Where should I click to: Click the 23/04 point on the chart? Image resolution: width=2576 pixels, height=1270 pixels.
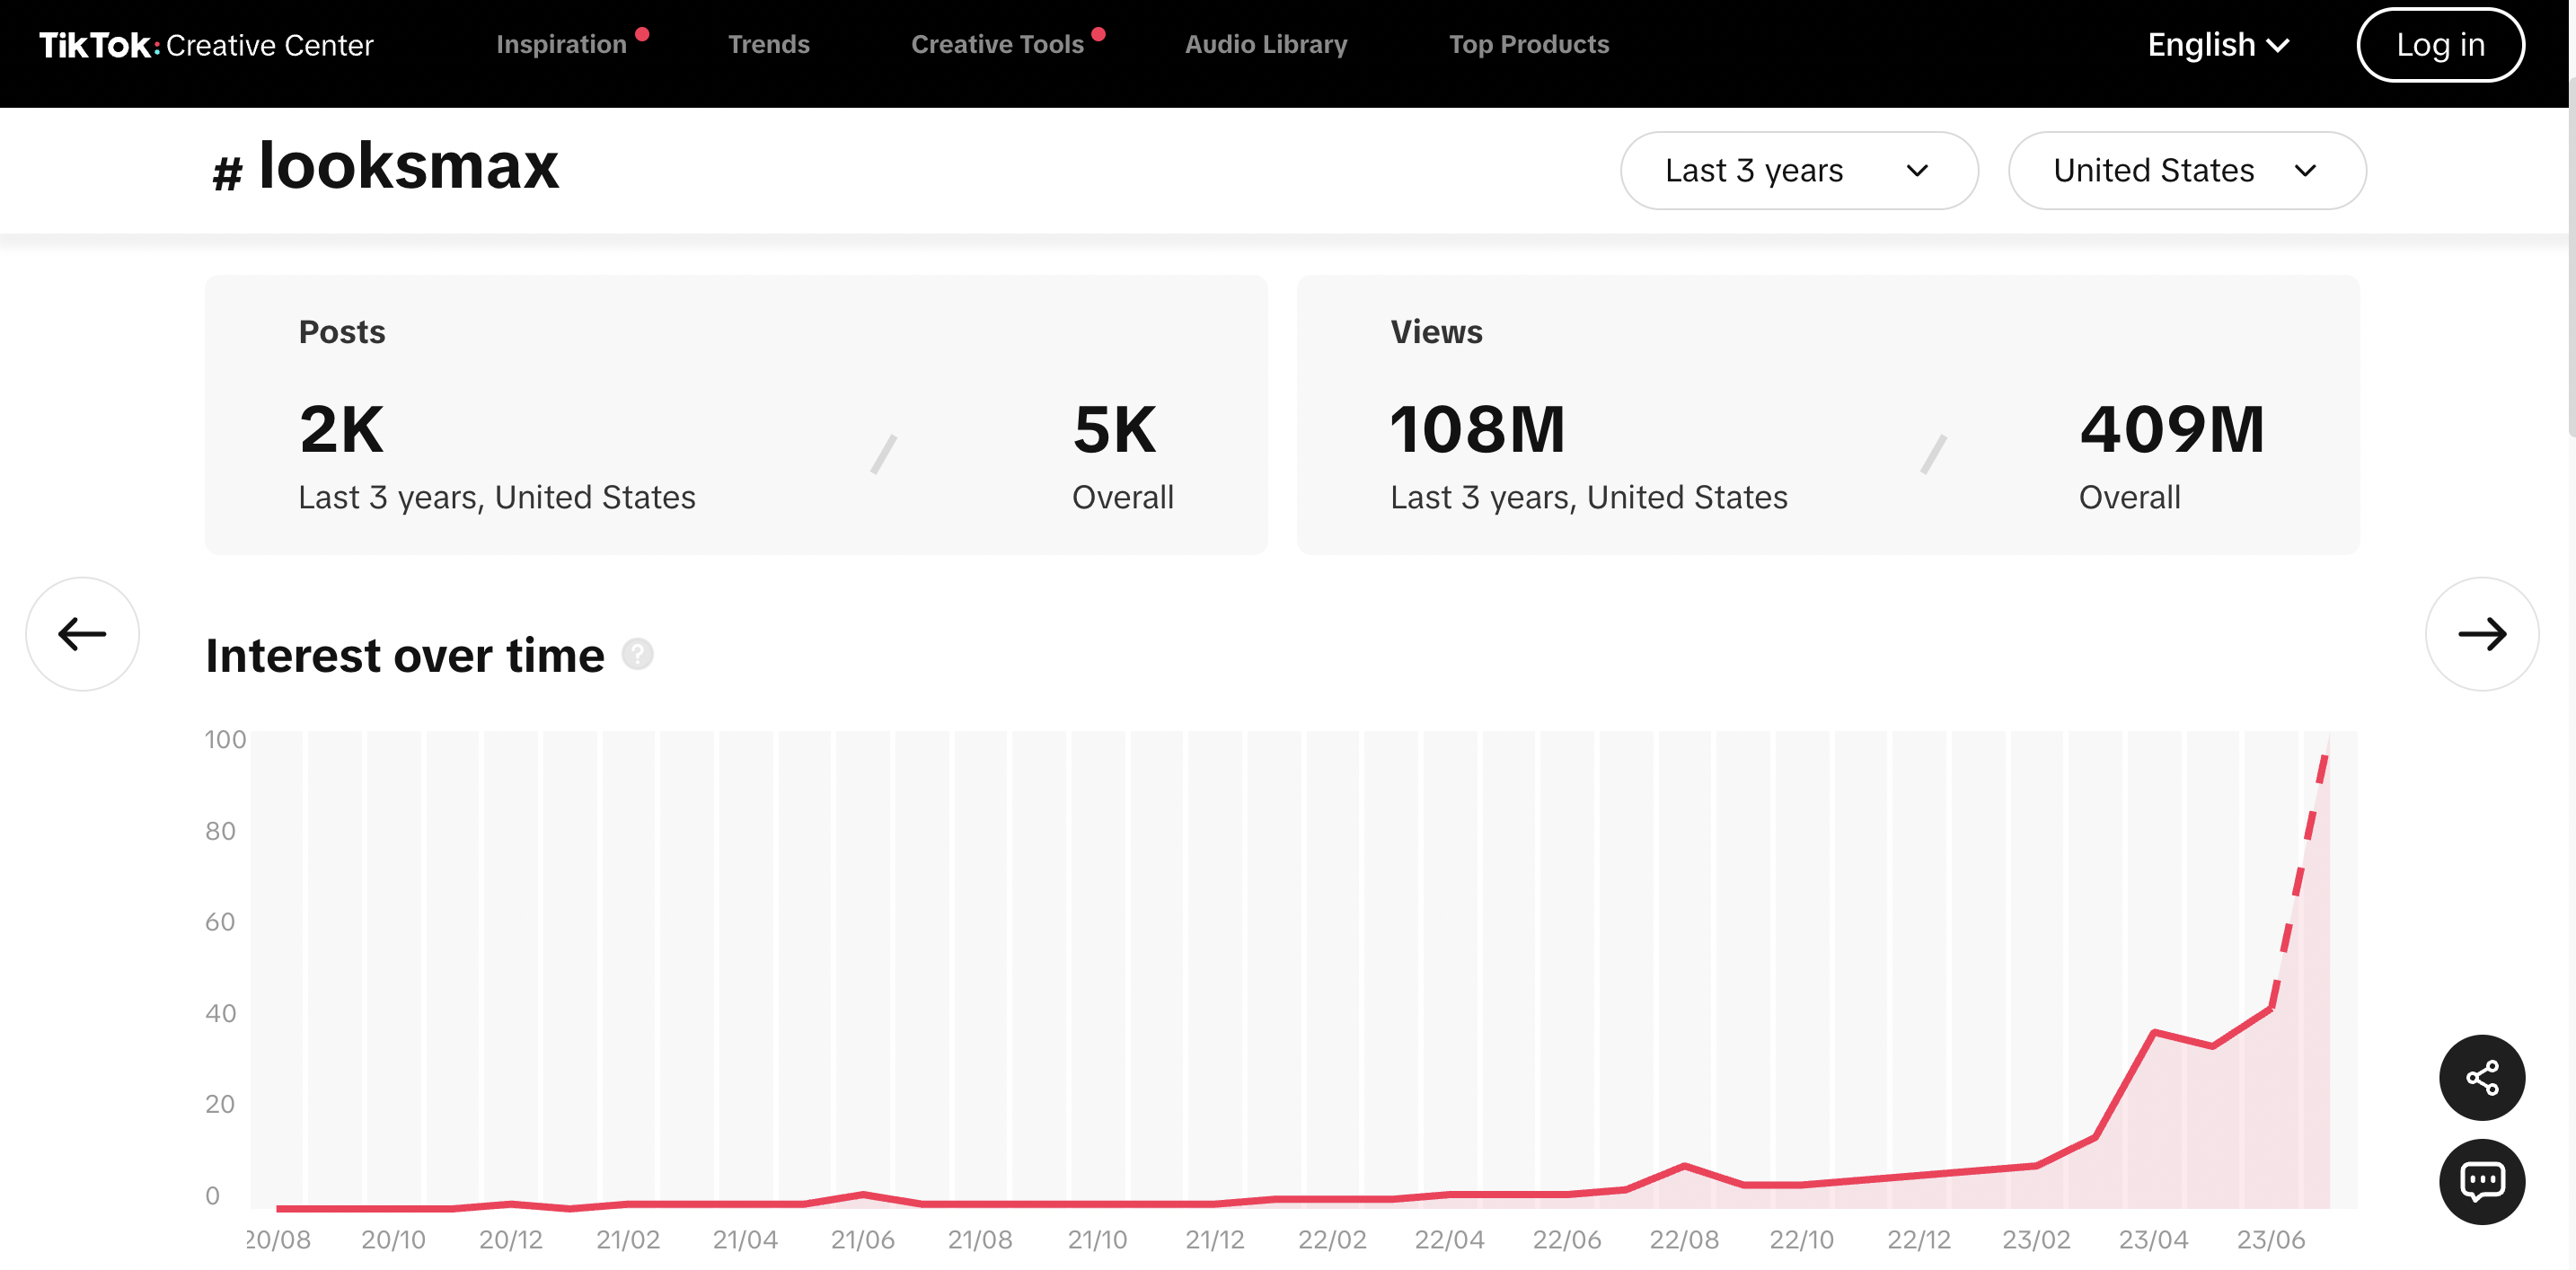(2153, 1031)
